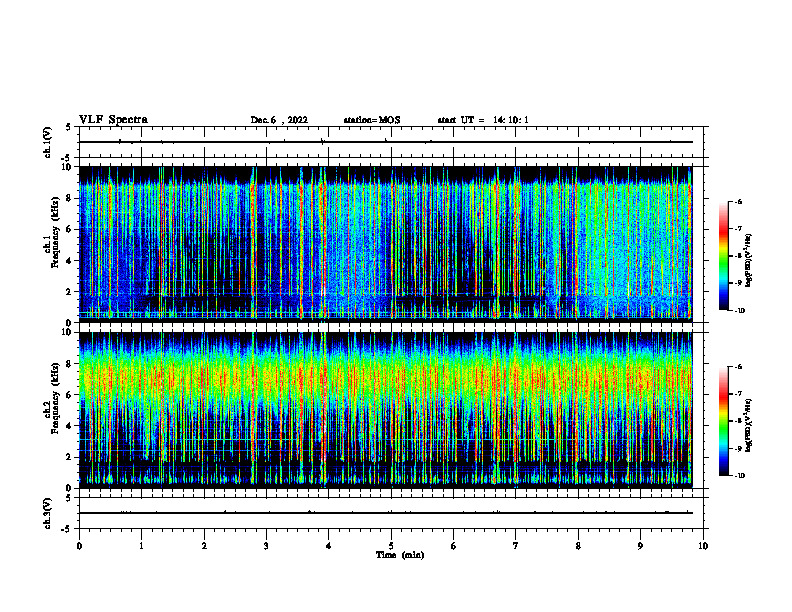The width and height of the screenshot is (792, 612).
Task: Click the "station=MOS" header label
Action: pyautogui.click(x=372, y=120)
